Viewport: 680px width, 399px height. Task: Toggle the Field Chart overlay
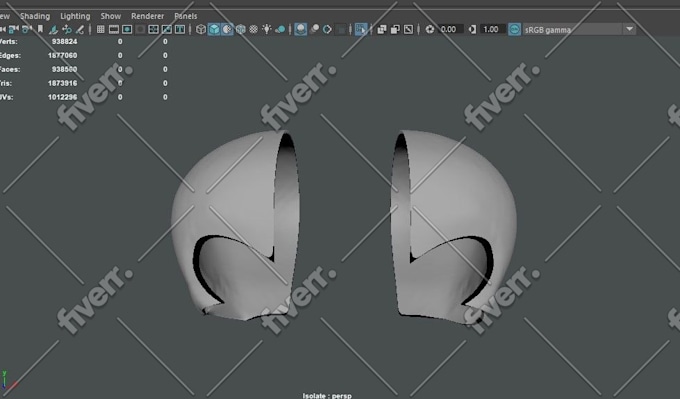[154, 29]
